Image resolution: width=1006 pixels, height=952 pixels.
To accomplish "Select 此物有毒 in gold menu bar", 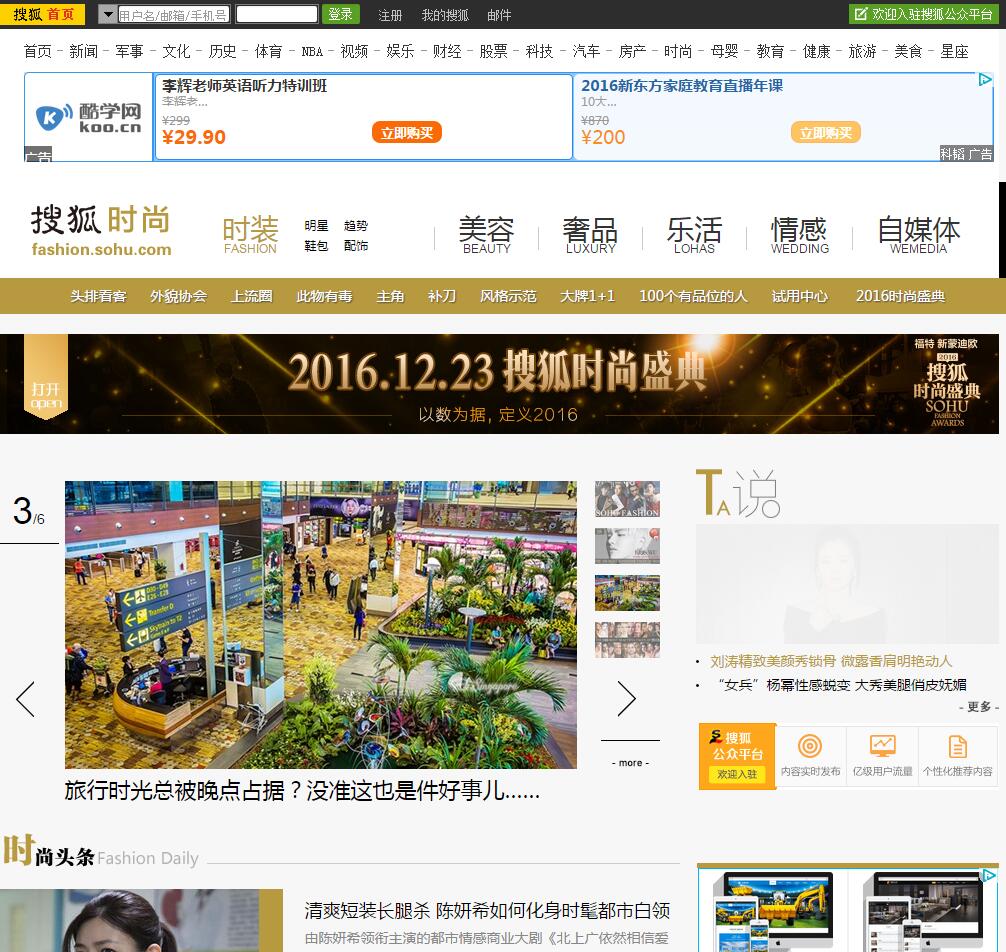I will [x=324, y=296].
